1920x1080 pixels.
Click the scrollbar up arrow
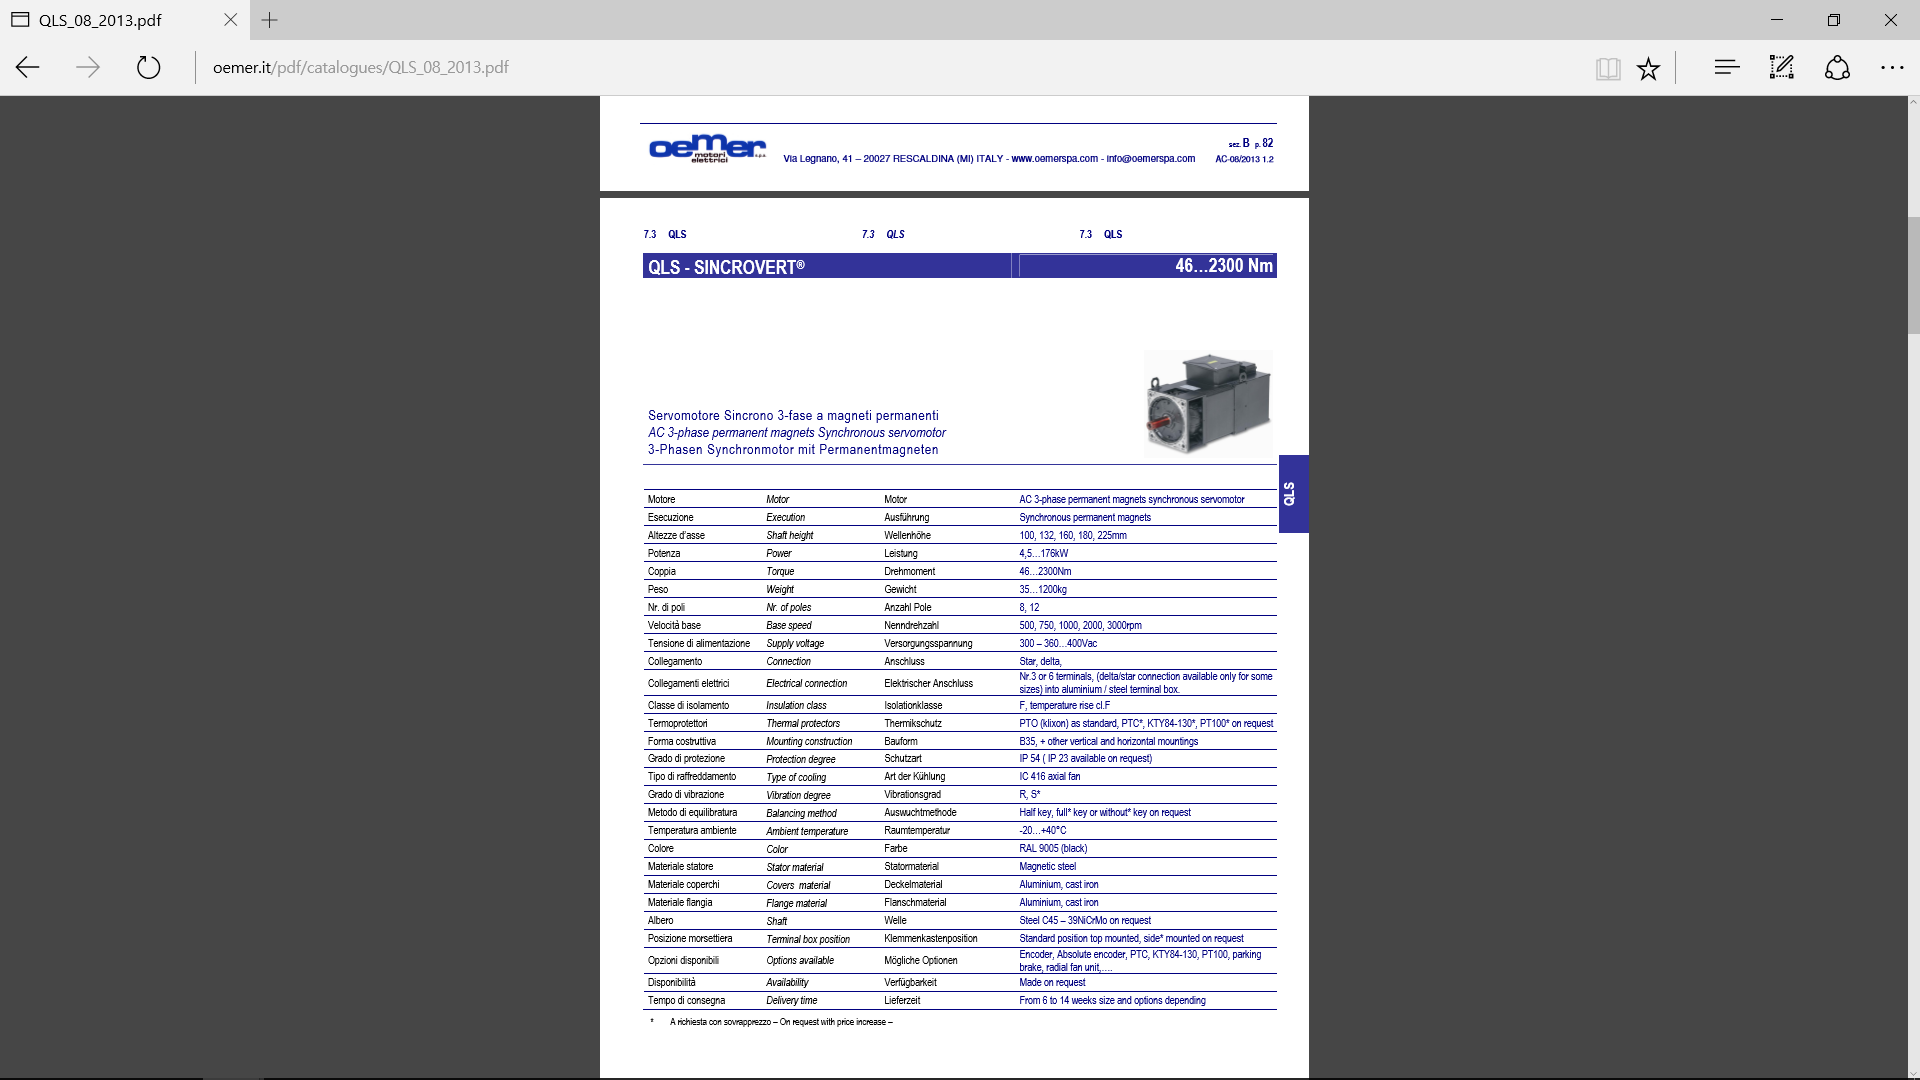pyautogui.click(x=1913, y=102)
